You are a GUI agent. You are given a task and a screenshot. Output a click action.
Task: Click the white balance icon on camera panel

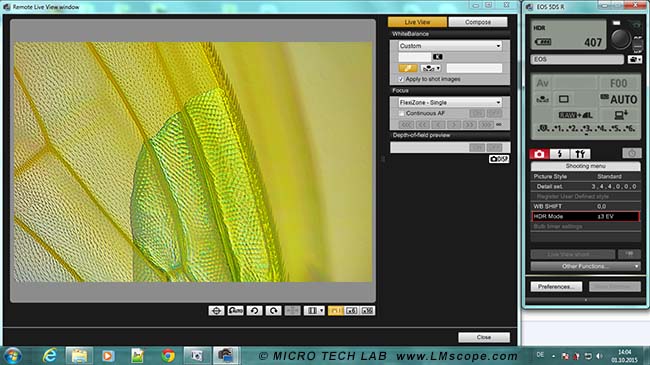point(543,100)
